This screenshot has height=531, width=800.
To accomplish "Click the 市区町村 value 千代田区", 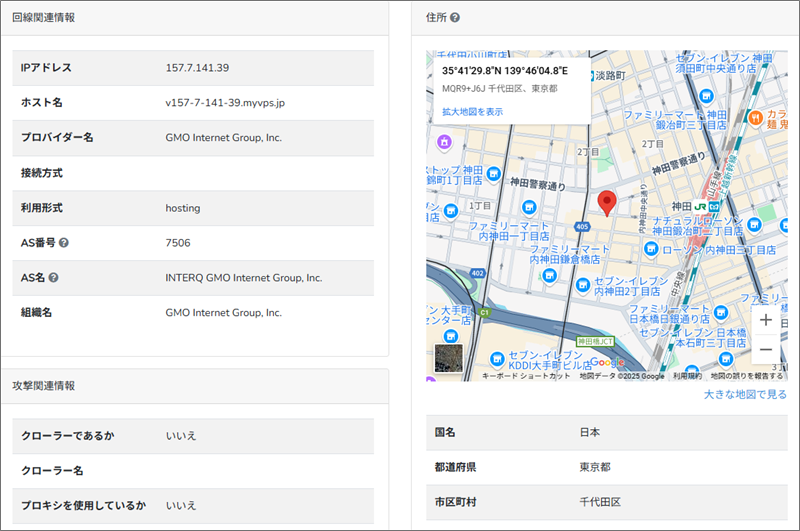I will click(600, 502).
